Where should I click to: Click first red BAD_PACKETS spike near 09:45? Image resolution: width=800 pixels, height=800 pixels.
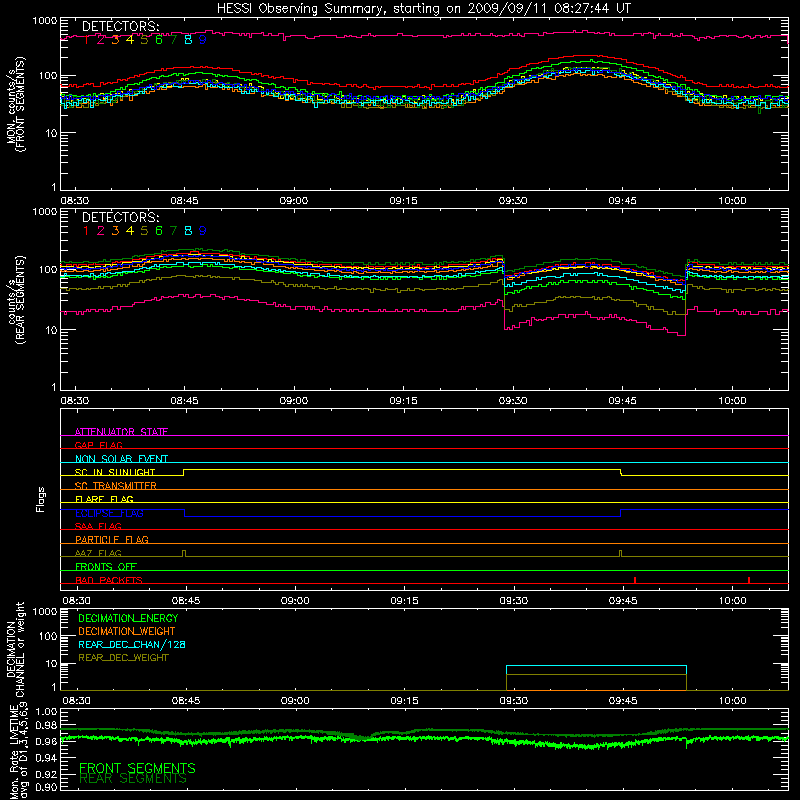(635, 580)
